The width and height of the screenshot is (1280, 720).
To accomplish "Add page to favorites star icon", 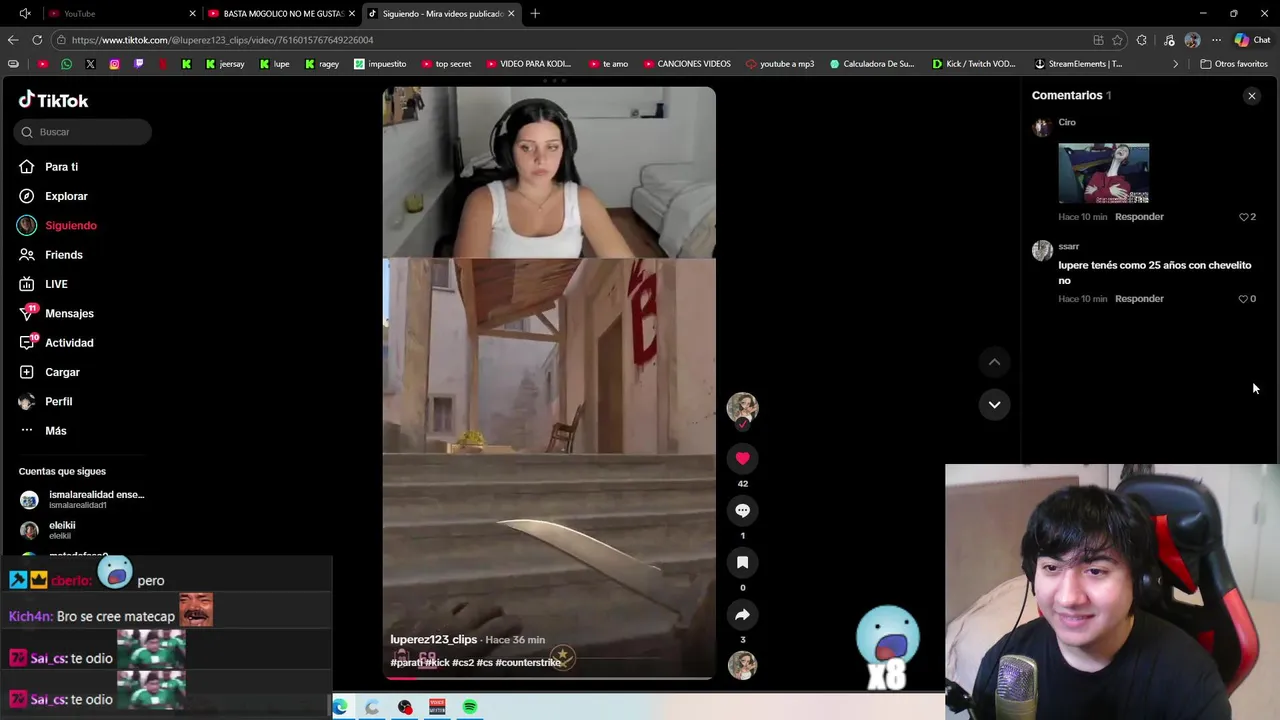I will (x=1117, y=40).
